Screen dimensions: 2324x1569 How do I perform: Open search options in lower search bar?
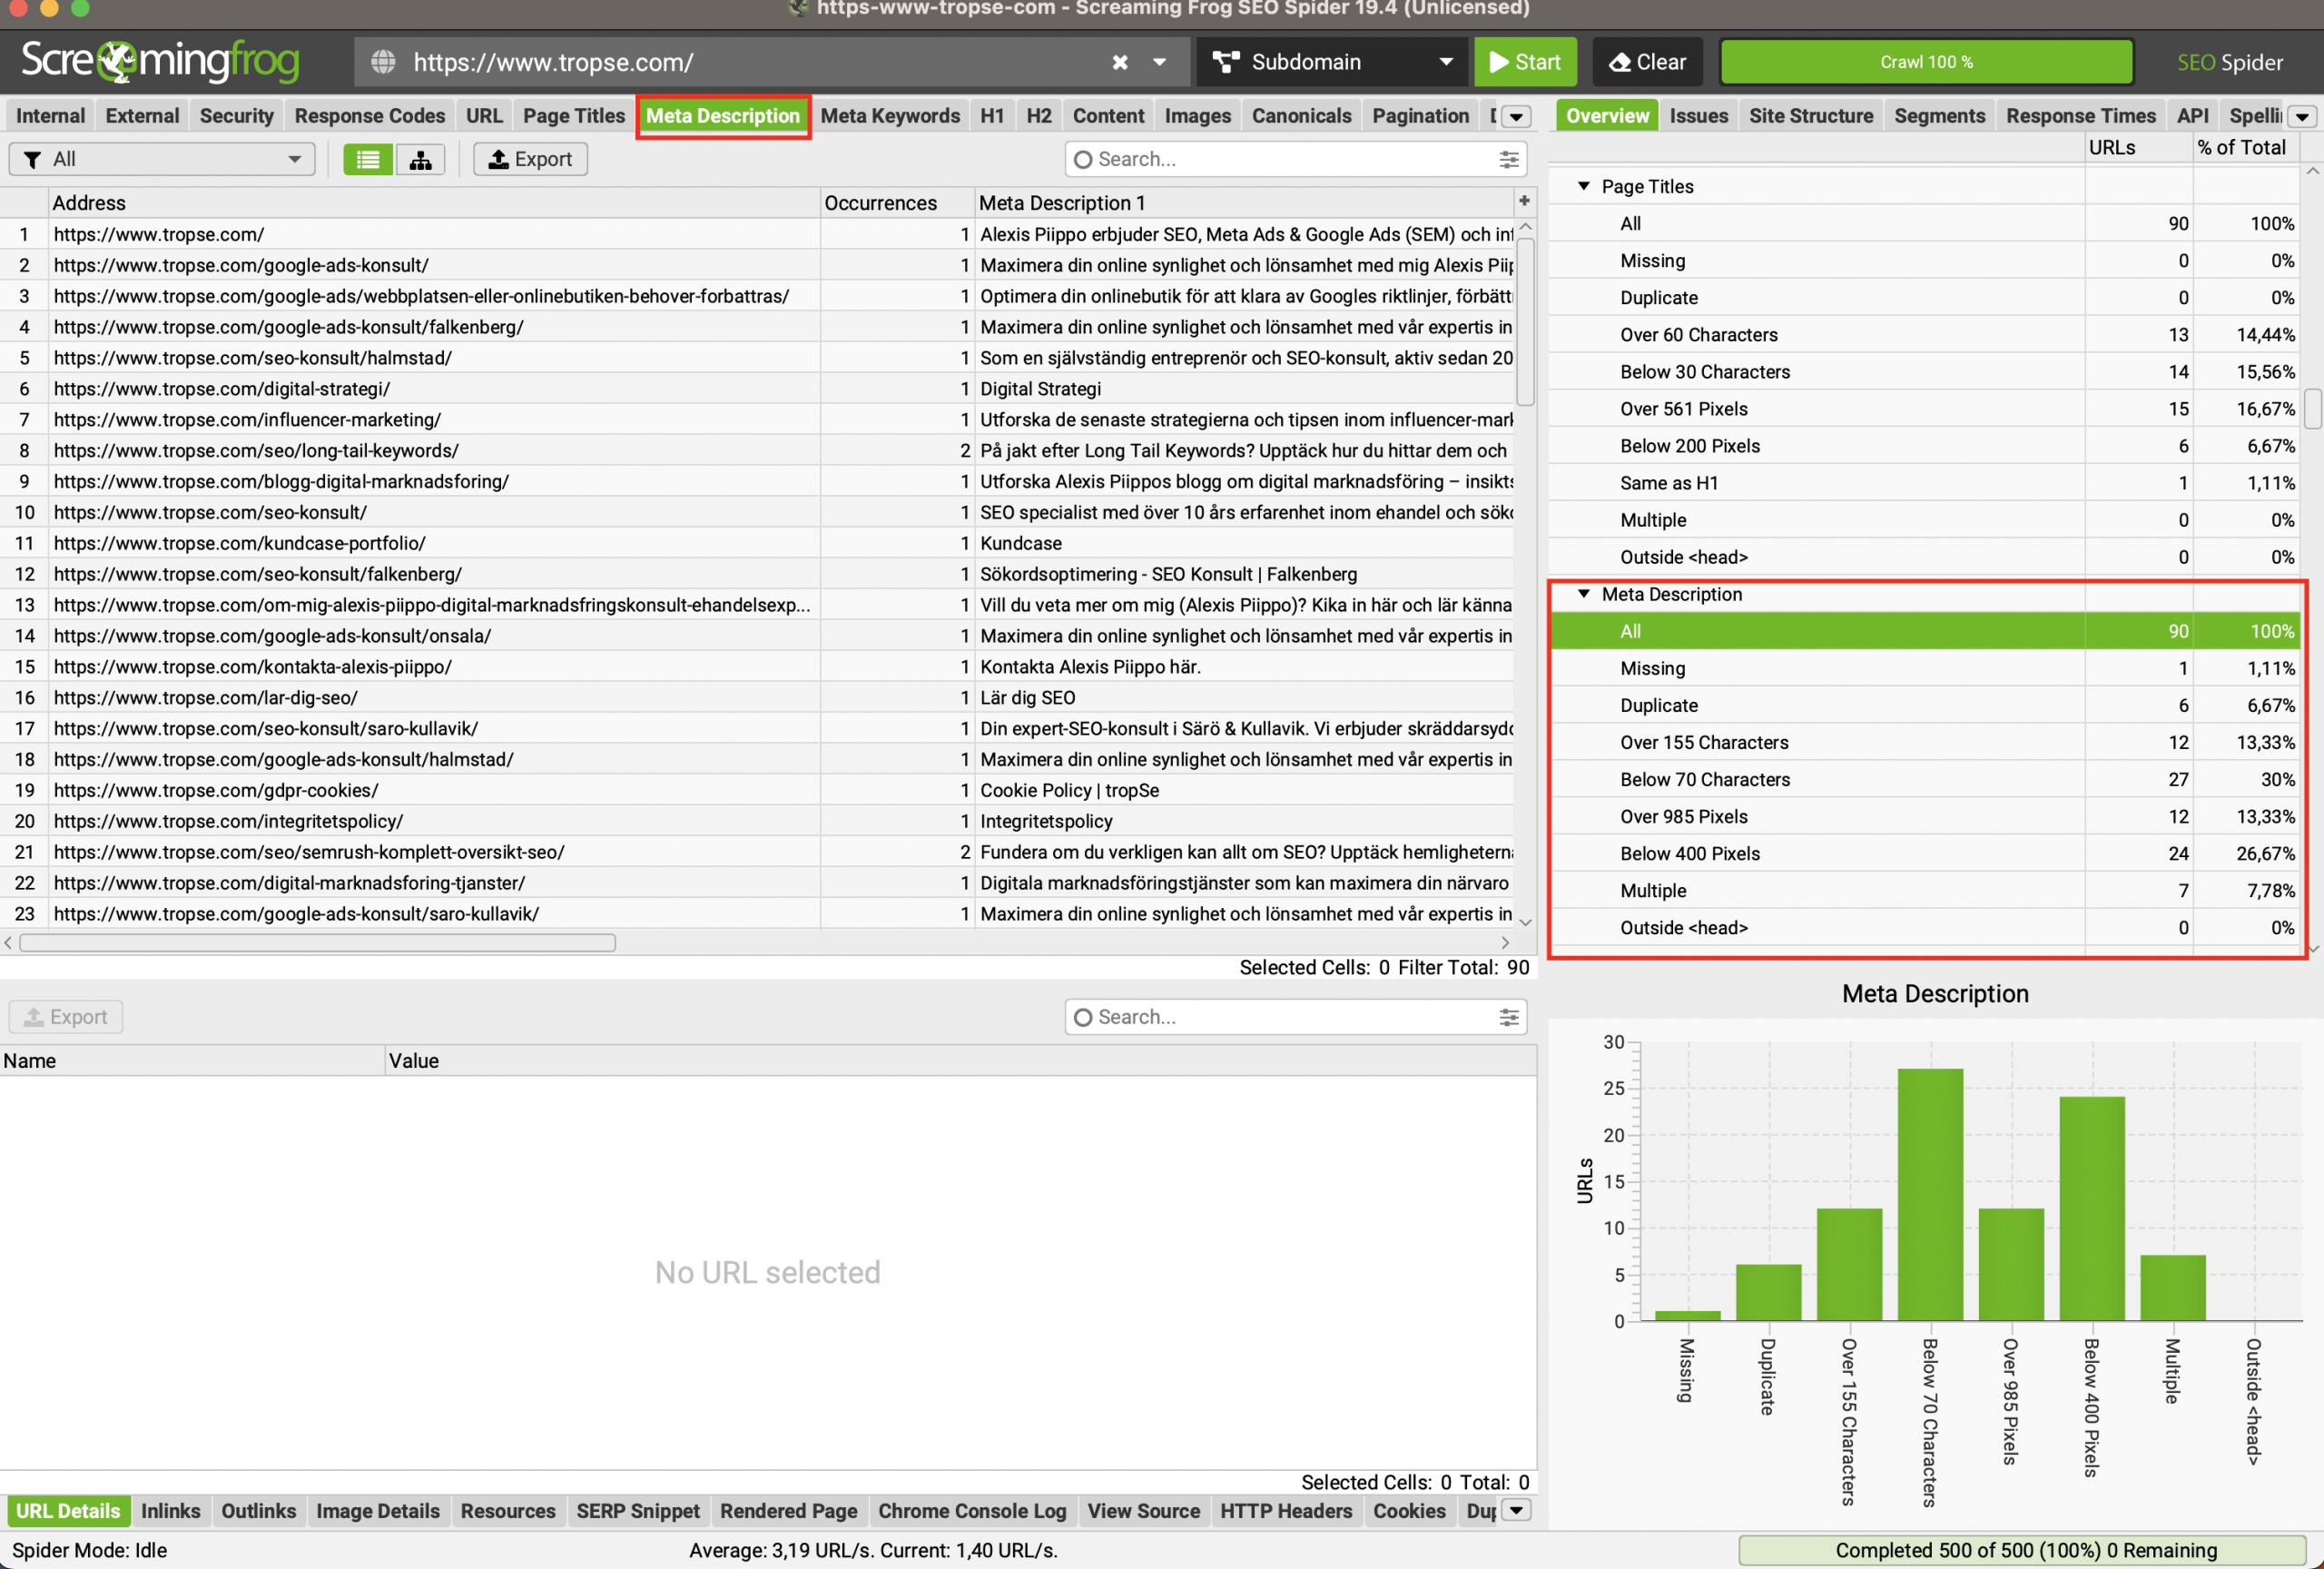[x=1509, y=1017]
